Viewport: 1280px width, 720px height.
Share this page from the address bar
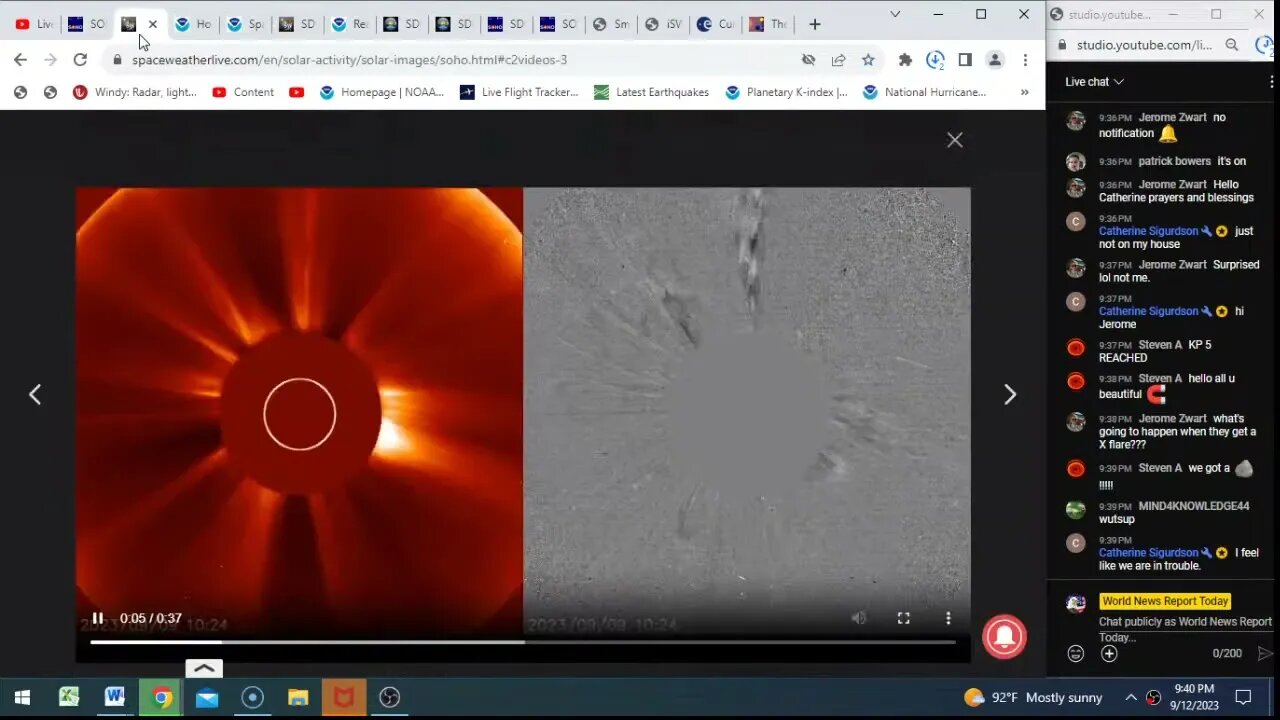pos(838,60)
